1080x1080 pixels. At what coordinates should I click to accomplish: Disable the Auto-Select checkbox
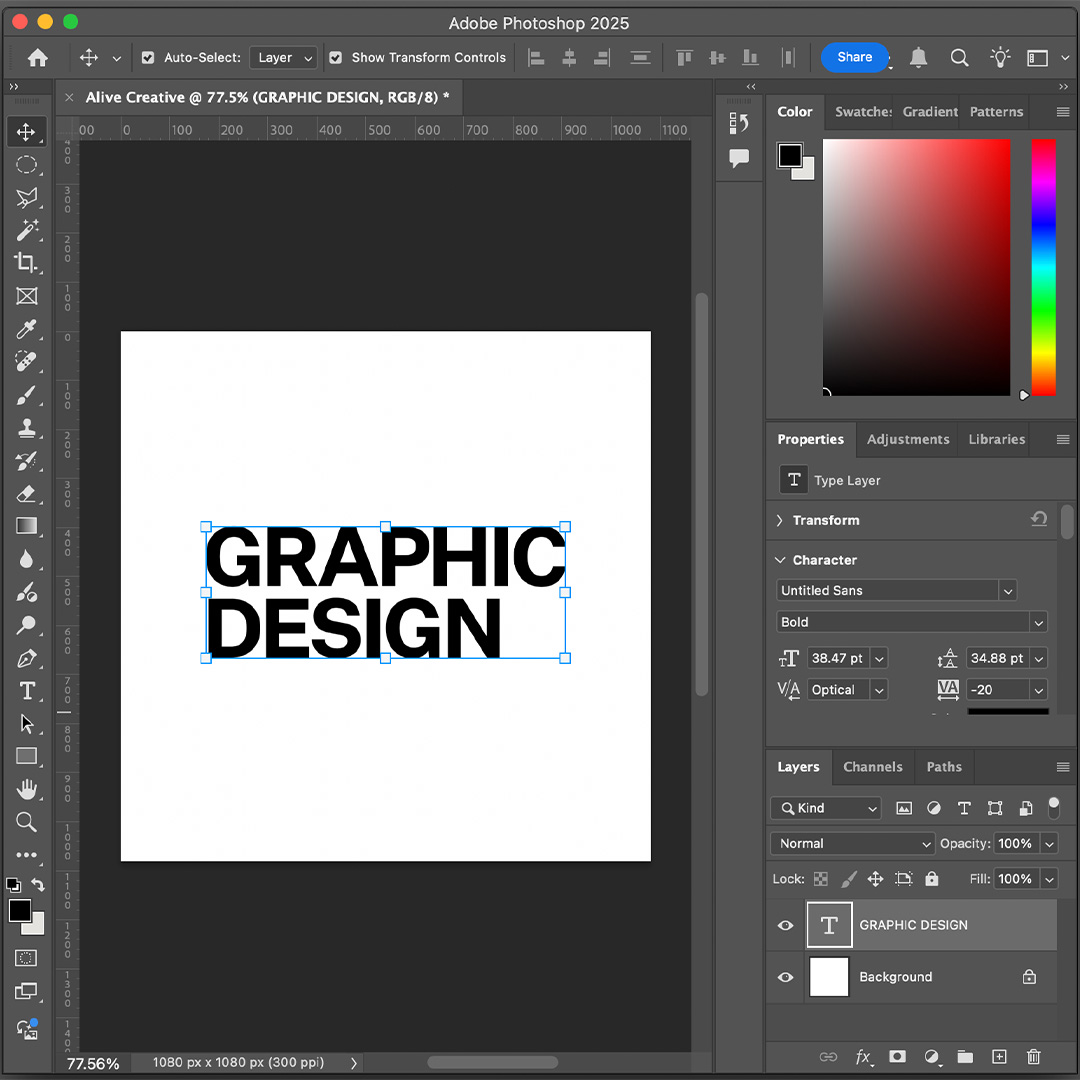(x=147, y=57)
